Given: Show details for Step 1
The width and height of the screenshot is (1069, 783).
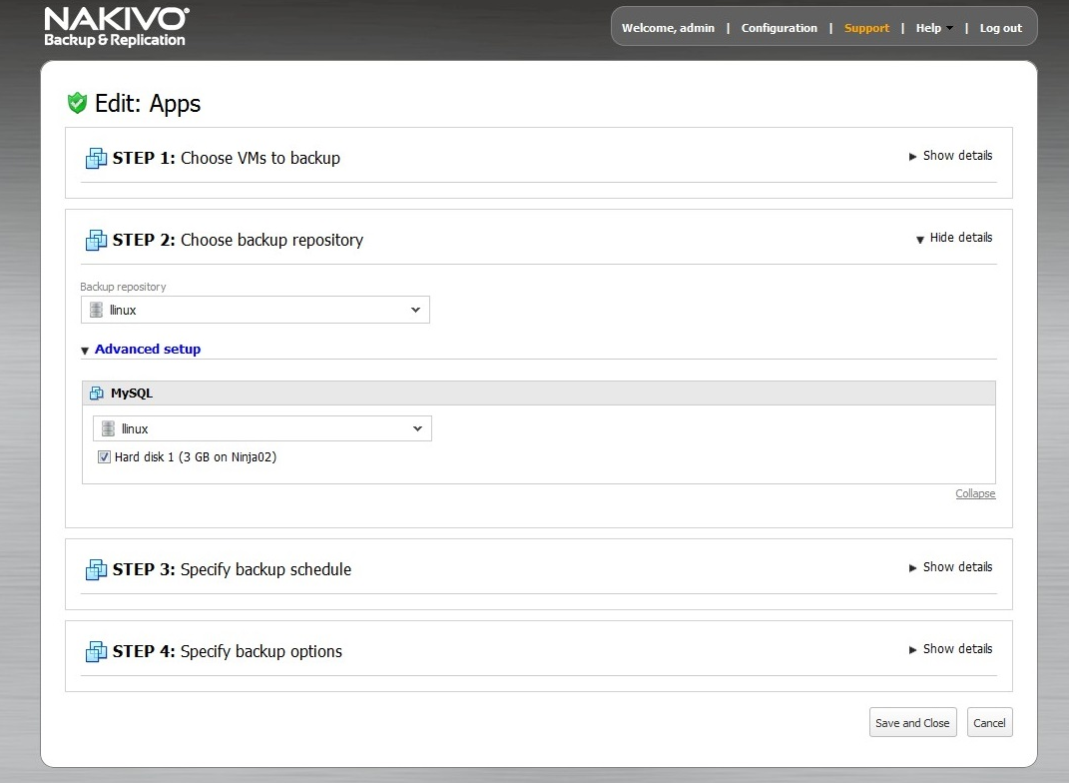Looking at the screenshot, I should coord(950,156).
